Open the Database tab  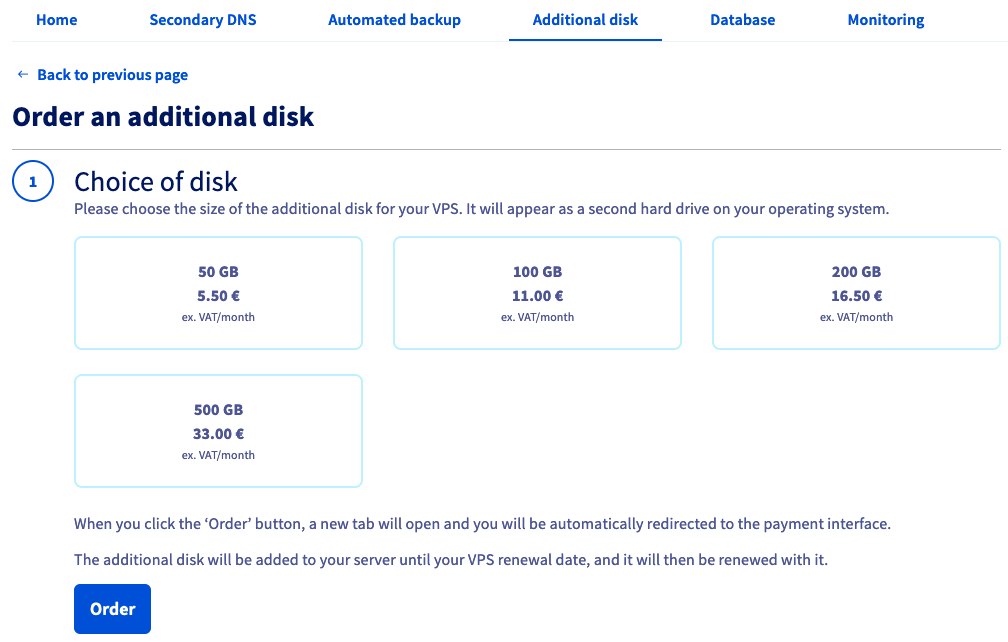point(742,20)
